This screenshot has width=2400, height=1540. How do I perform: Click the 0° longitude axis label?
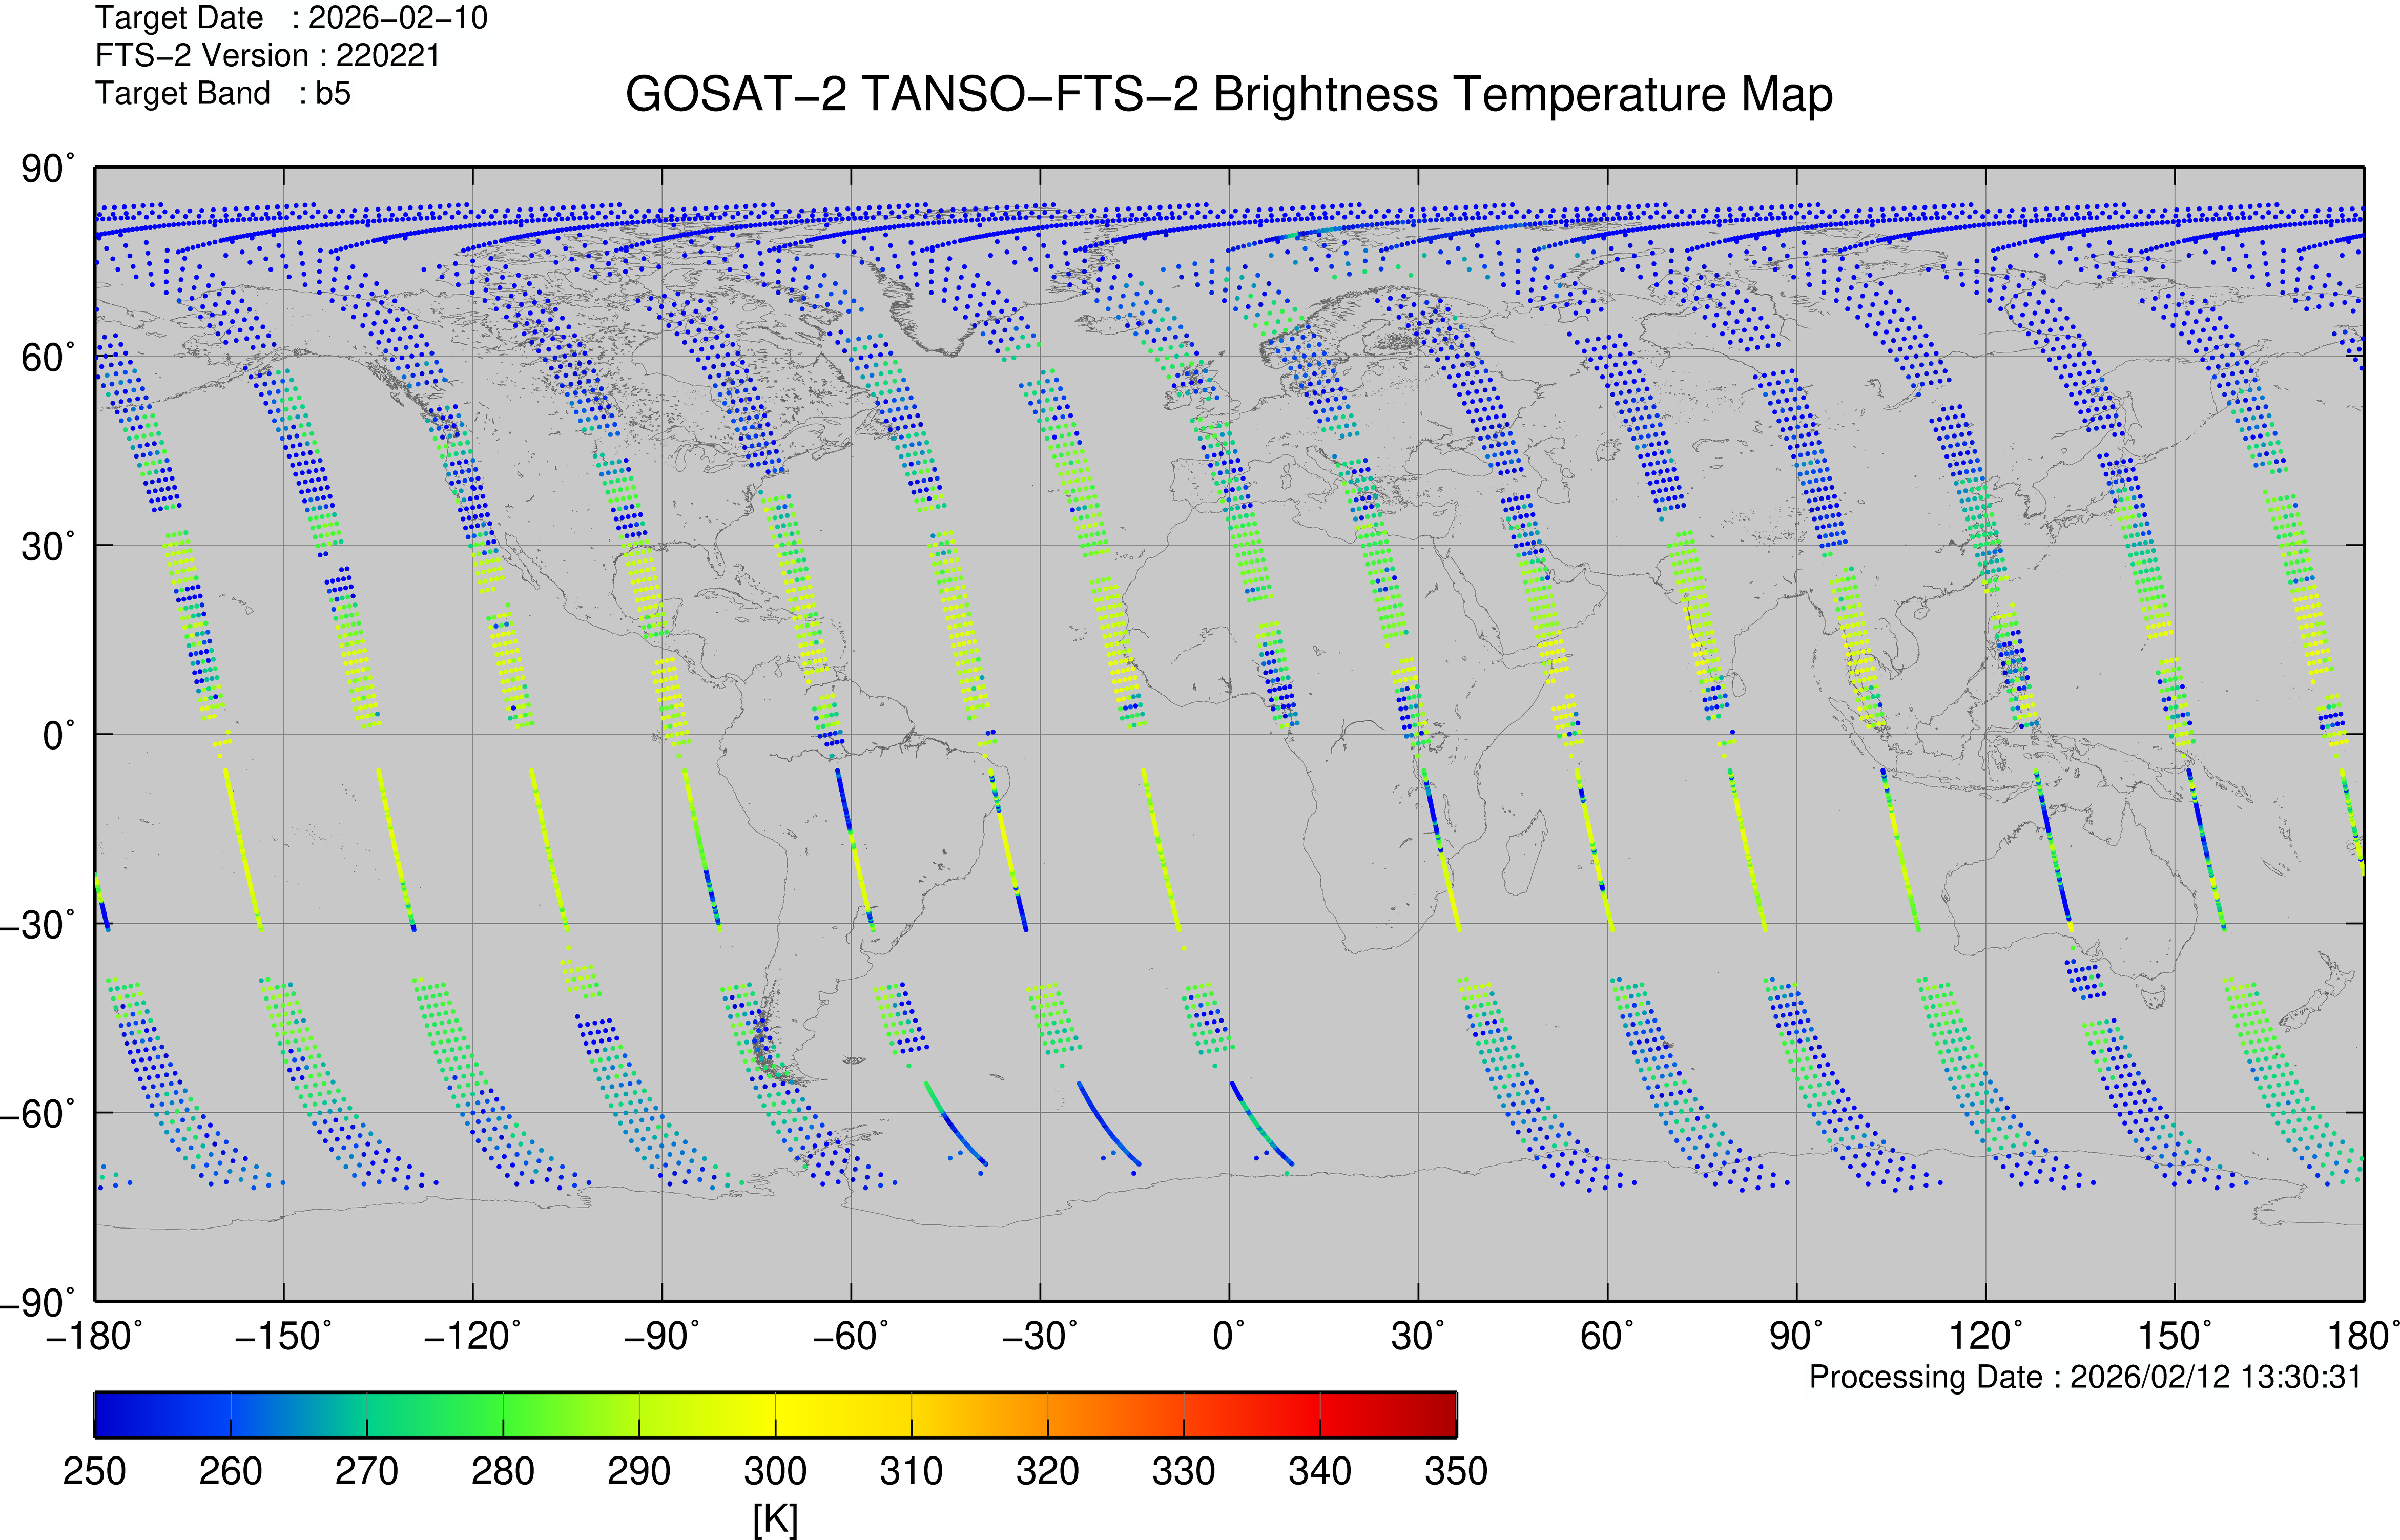1228,1336
